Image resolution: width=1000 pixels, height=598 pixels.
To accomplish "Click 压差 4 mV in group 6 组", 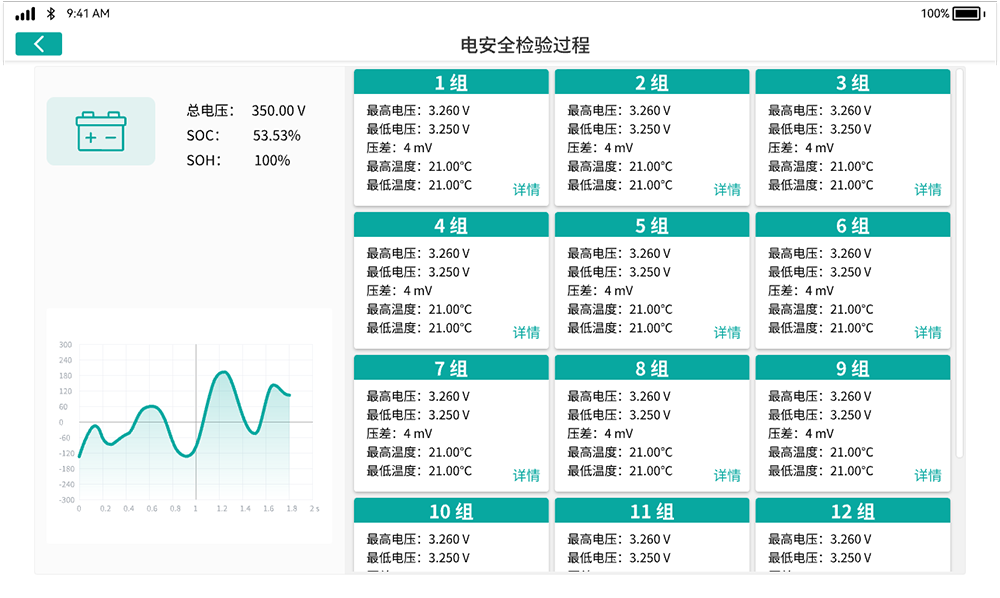I will 801,291.
